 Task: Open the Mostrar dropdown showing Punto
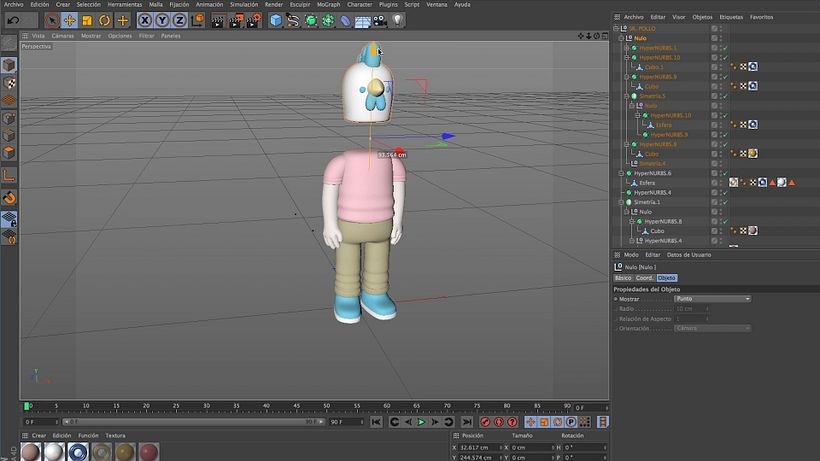coord(712,299)
